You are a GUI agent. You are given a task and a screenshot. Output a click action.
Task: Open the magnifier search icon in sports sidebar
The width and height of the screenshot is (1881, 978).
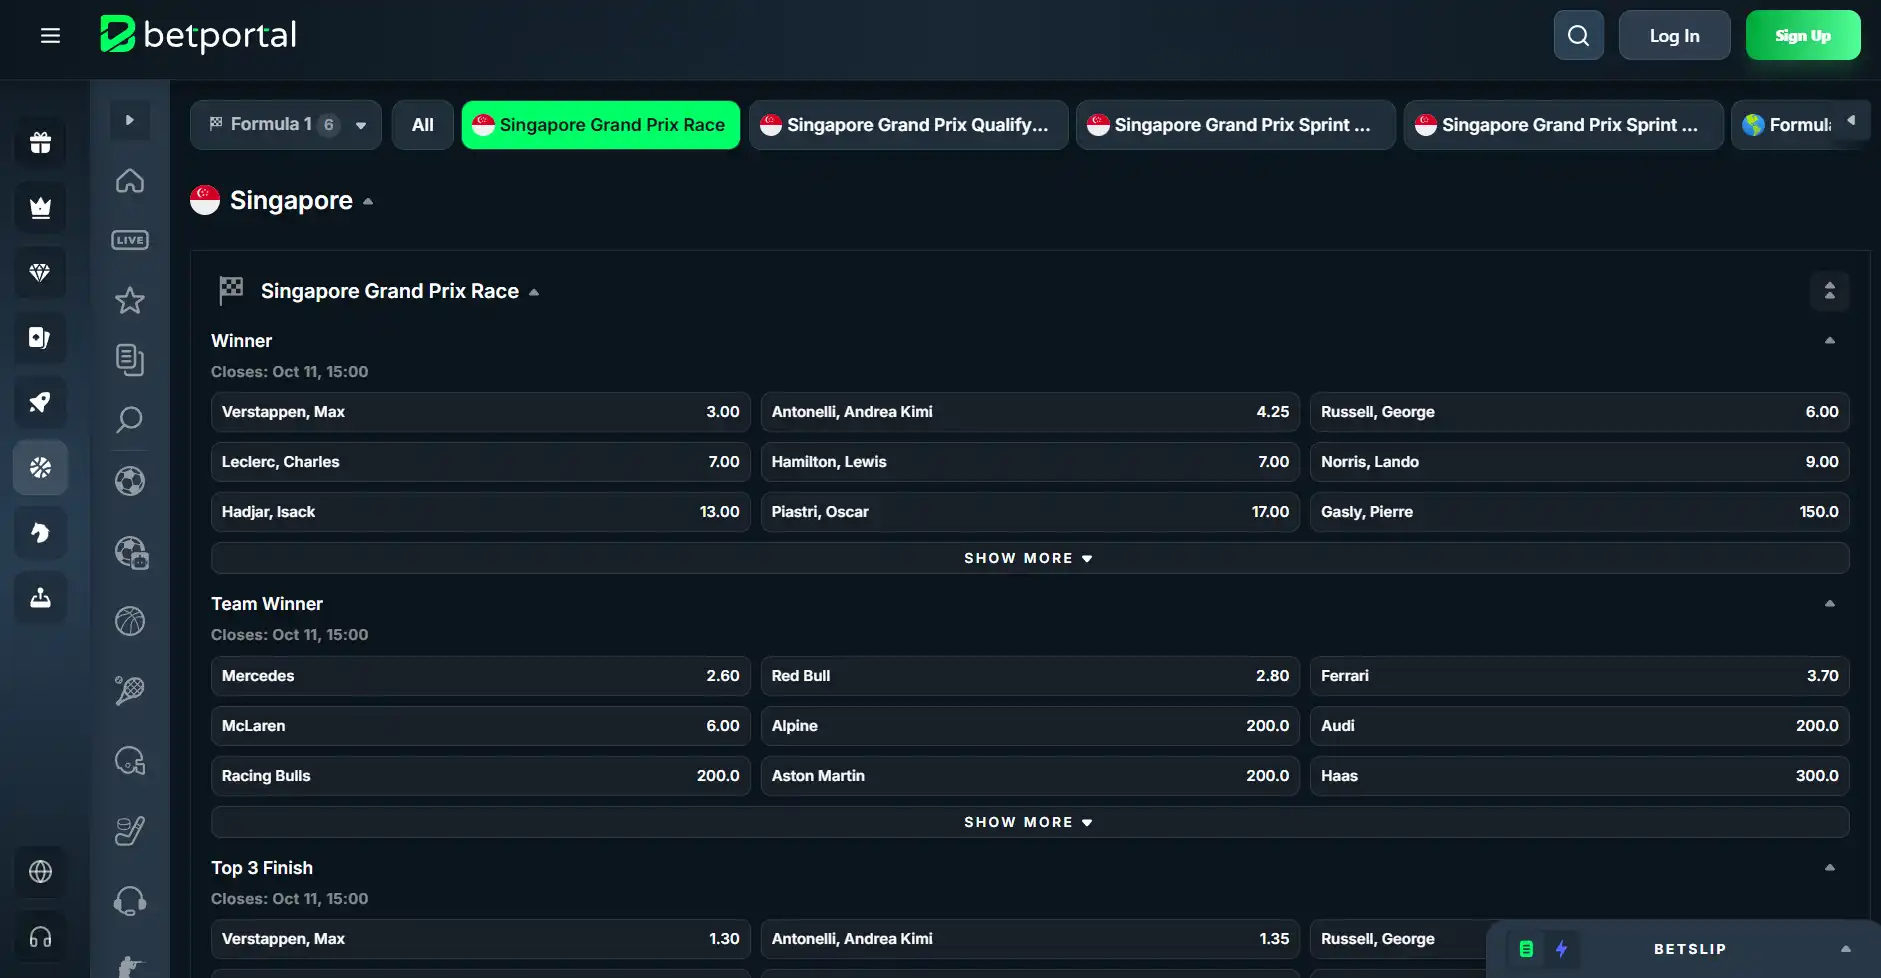pyautogui.click(x=130, y=419)
